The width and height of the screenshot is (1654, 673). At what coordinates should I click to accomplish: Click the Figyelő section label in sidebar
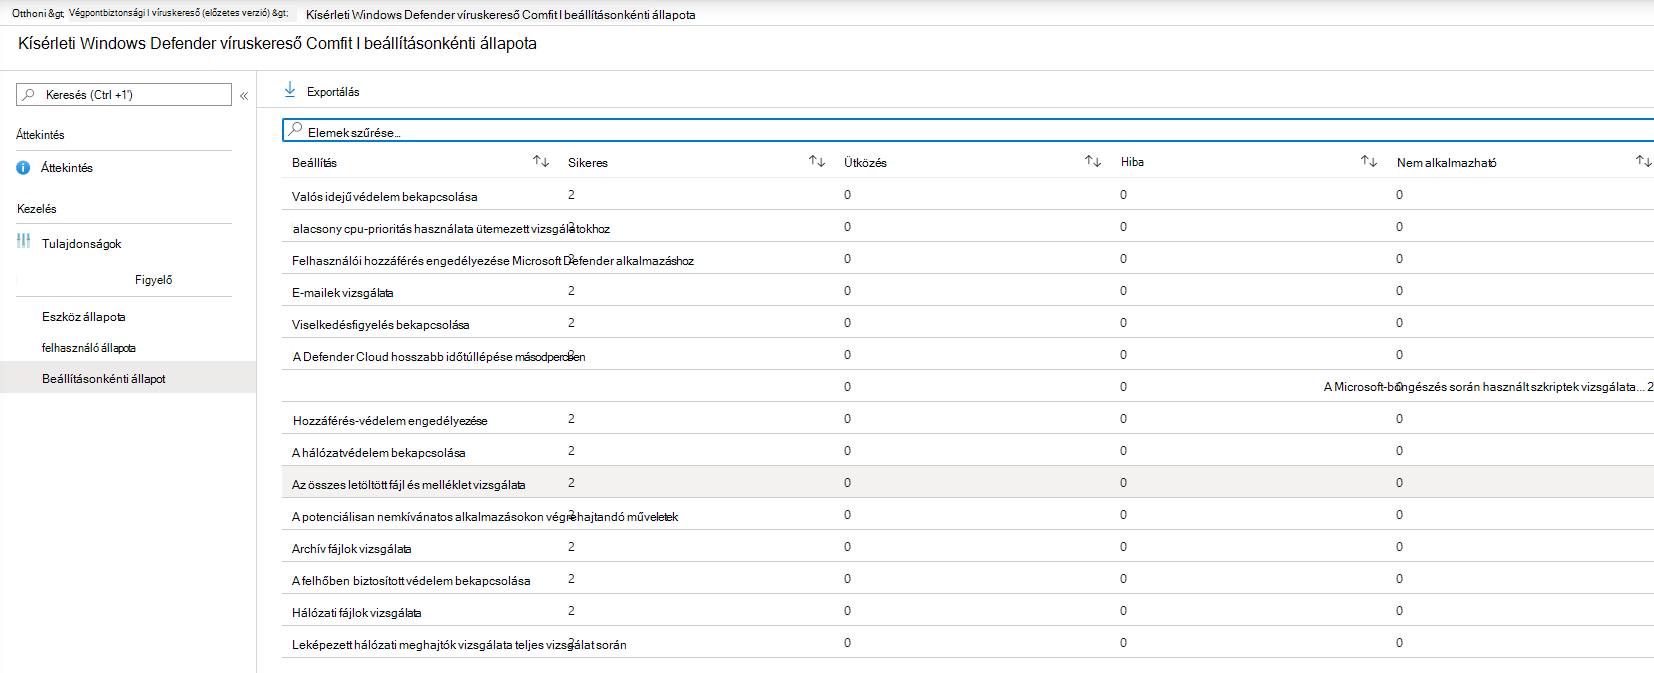pyautogui.click(x=153, y=280)
